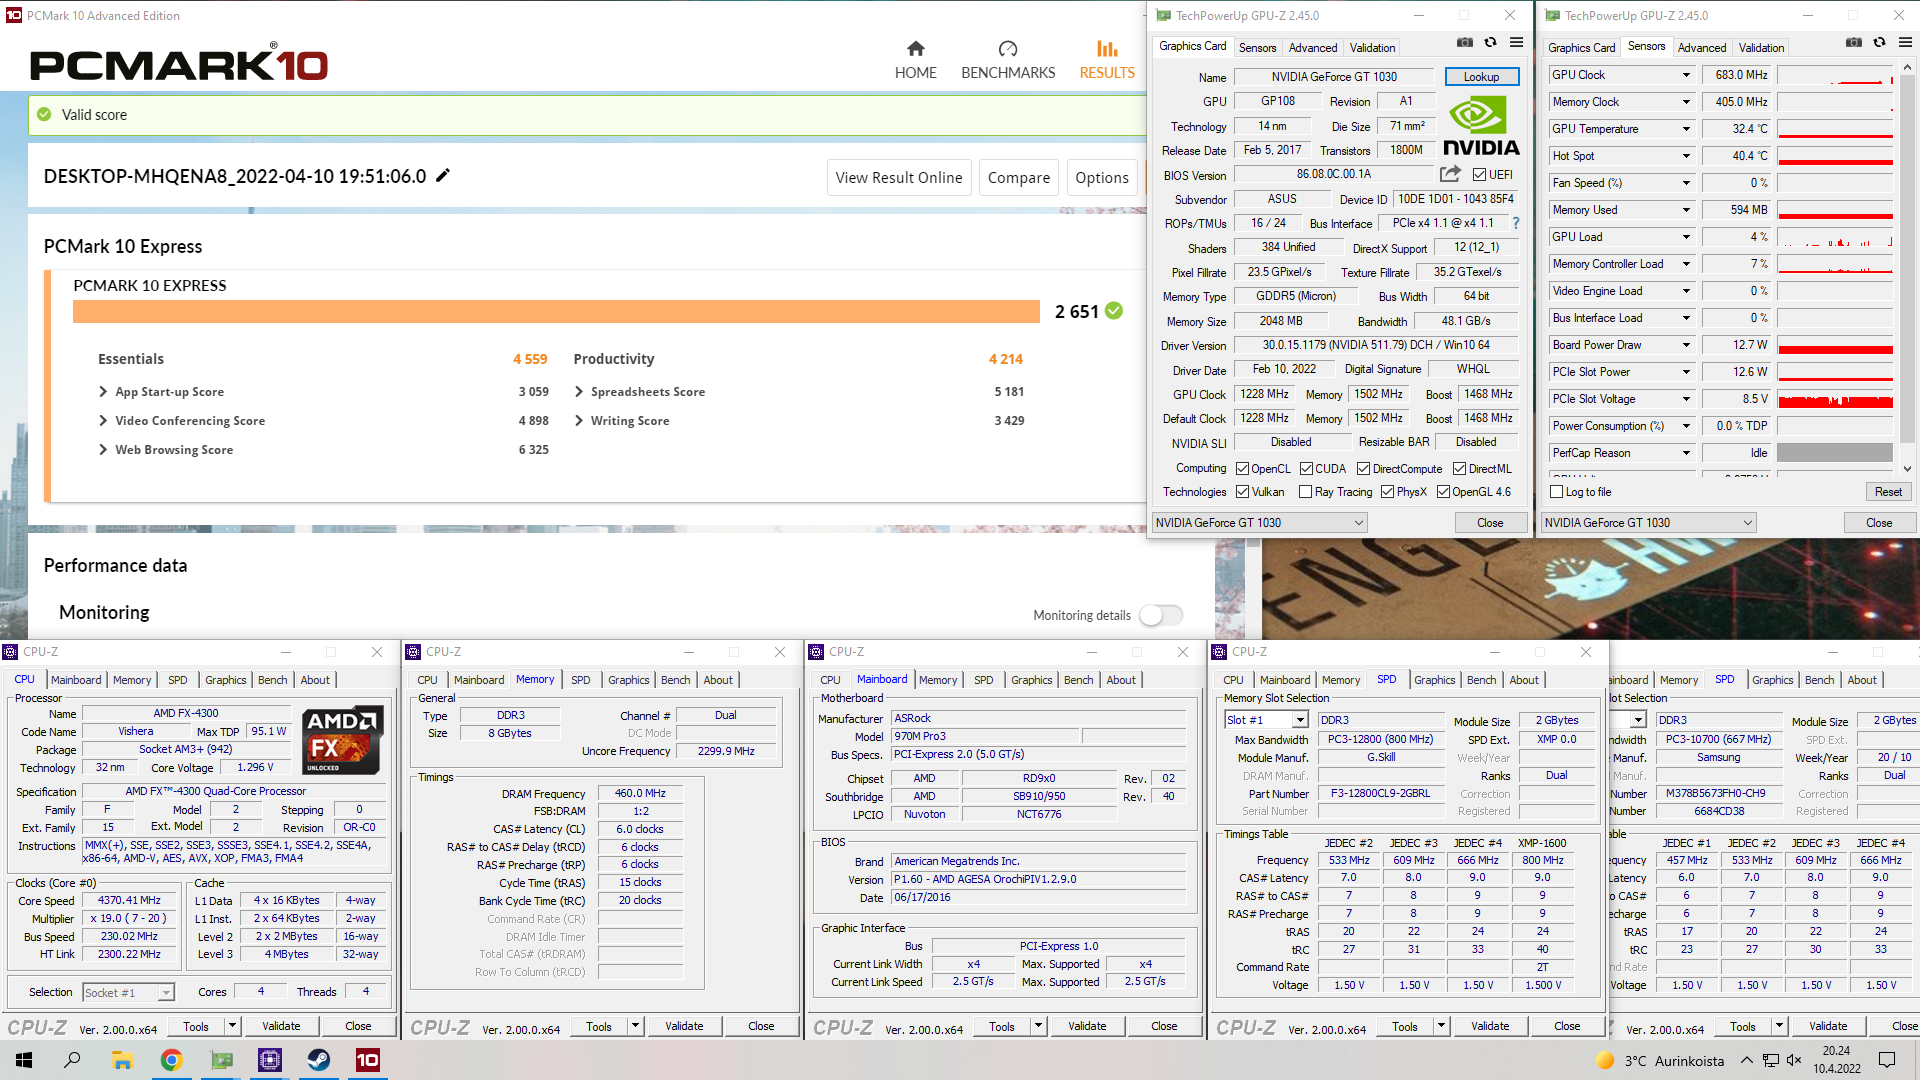The width and height of the screenshot is (1920, 1080).
Task: Open the RESULTS bar chart icon
Action: point(1107,48)
